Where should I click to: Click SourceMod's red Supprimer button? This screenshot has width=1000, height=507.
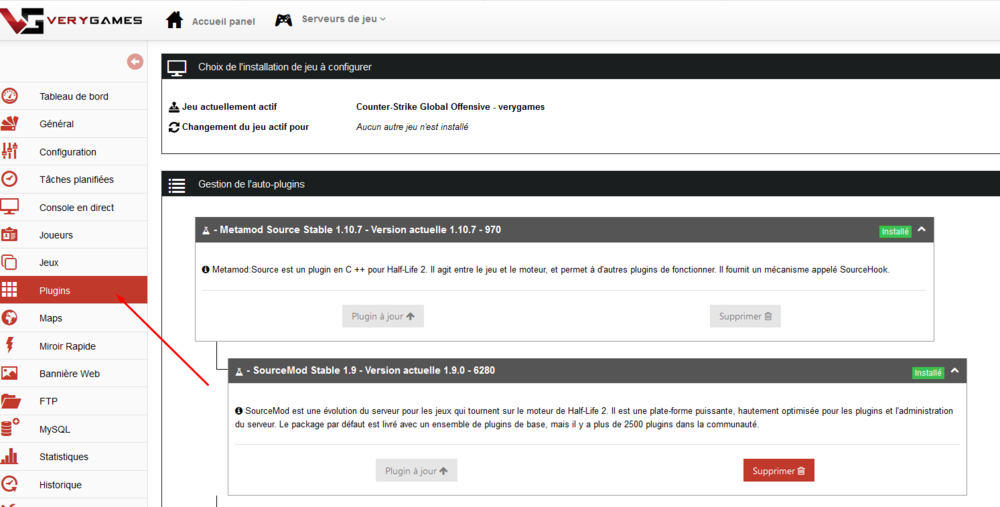point(778,471)
